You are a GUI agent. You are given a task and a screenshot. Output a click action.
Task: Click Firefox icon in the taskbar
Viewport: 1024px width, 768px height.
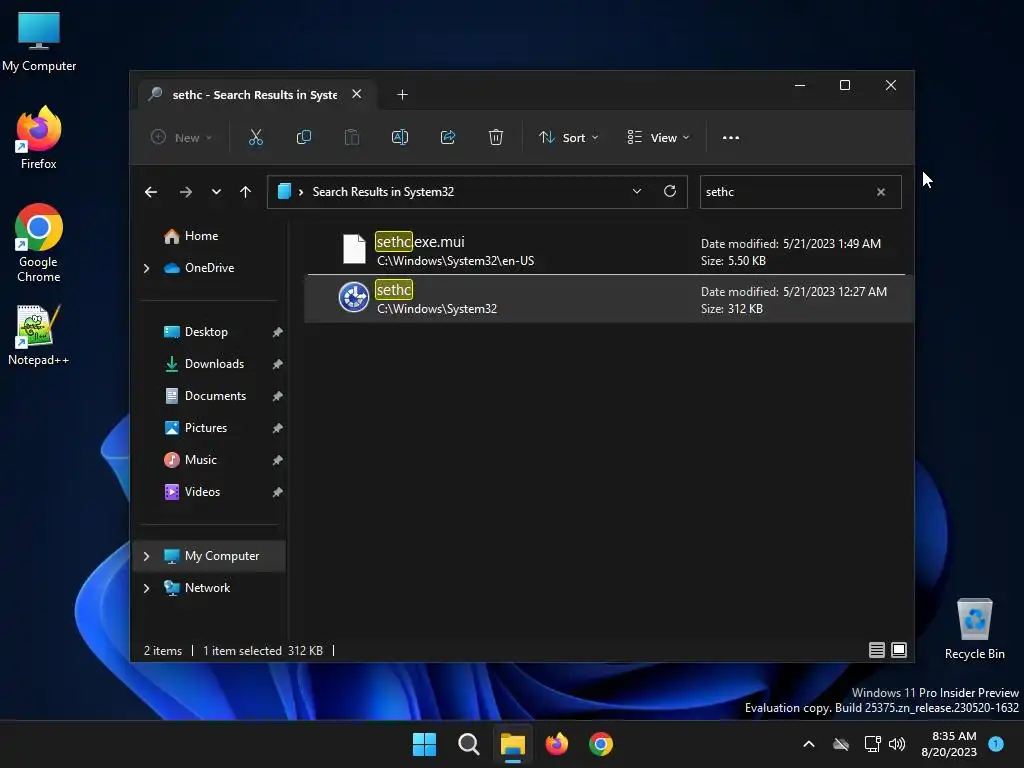(556, 744)
